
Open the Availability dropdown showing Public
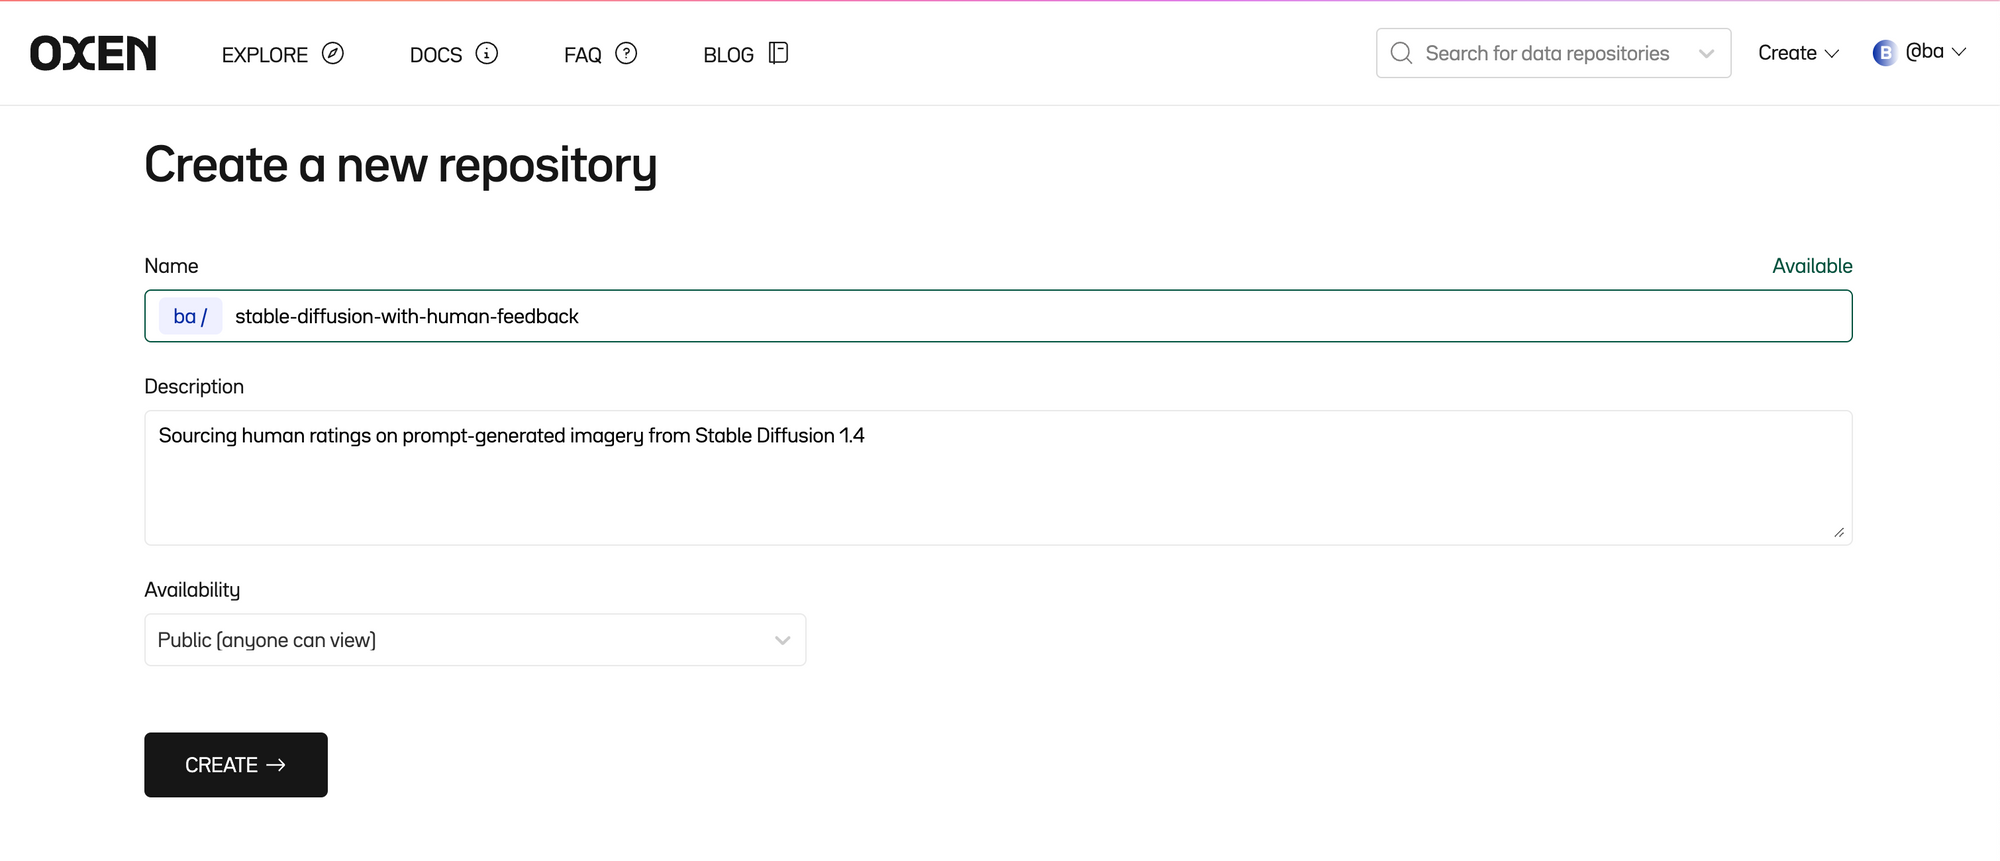tap(475, 640)
